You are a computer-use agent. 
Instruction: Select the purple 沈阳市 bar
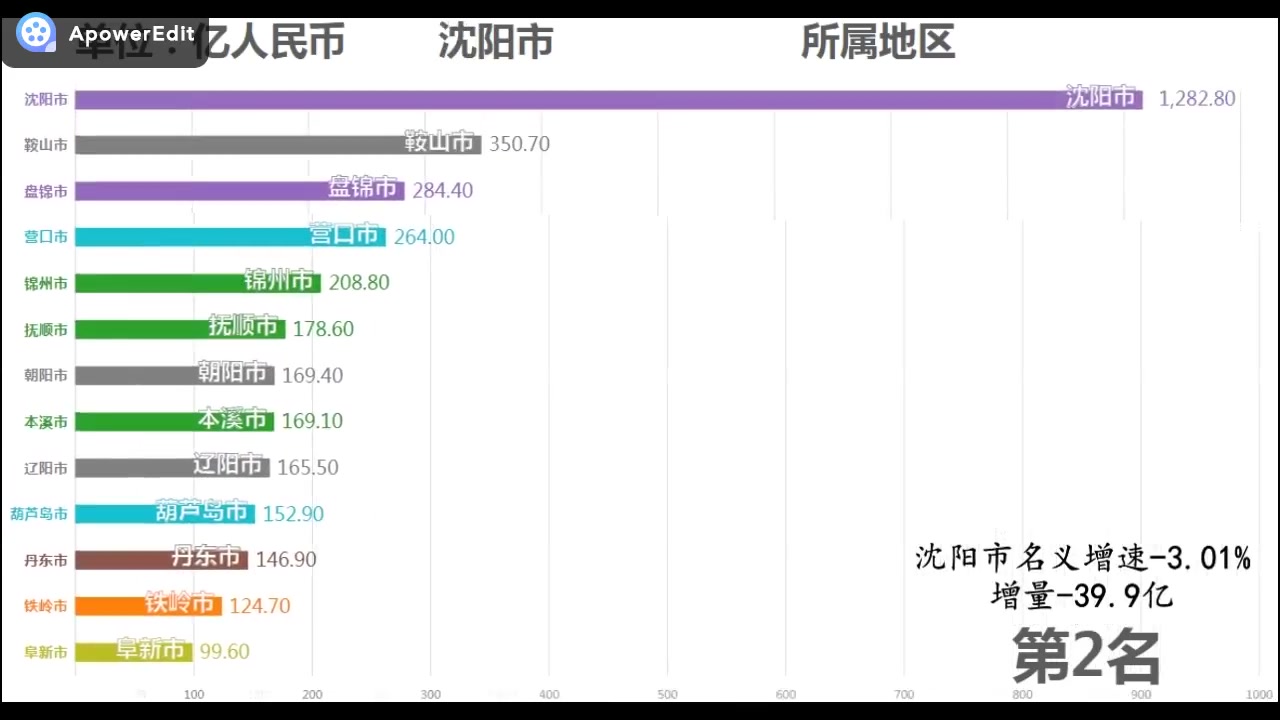(x=609, y=99)
